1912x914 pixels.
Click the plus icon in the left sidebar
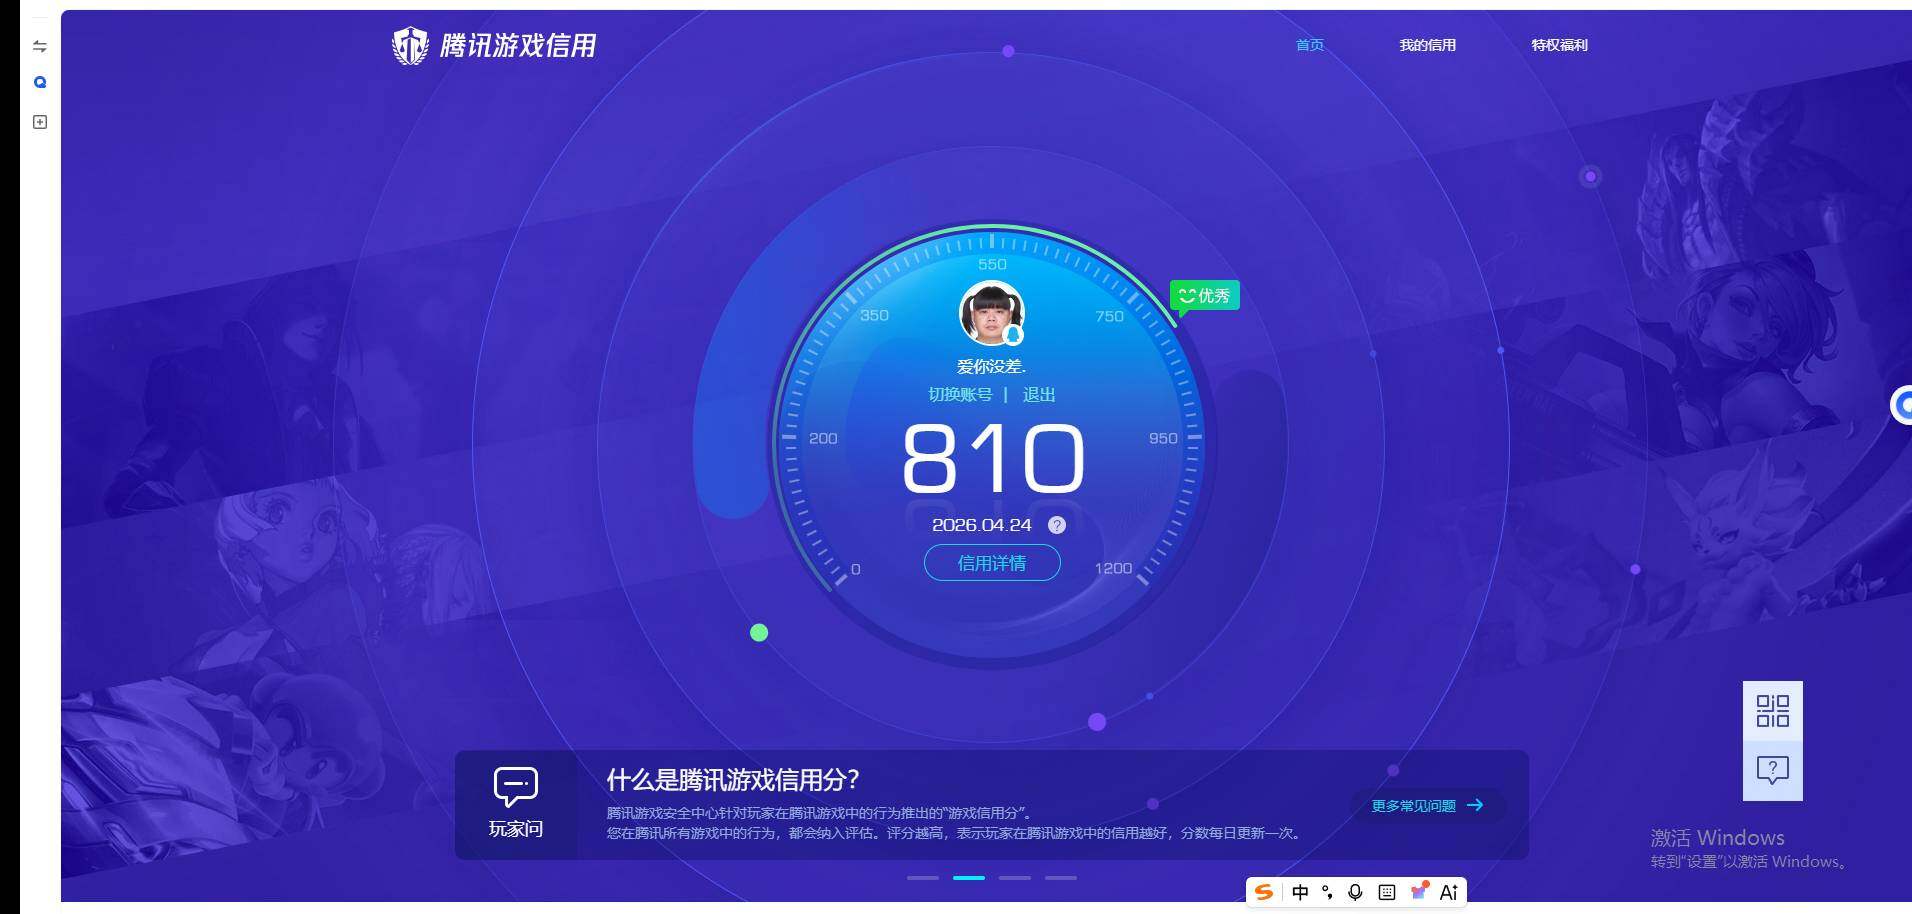pos(40,121)
